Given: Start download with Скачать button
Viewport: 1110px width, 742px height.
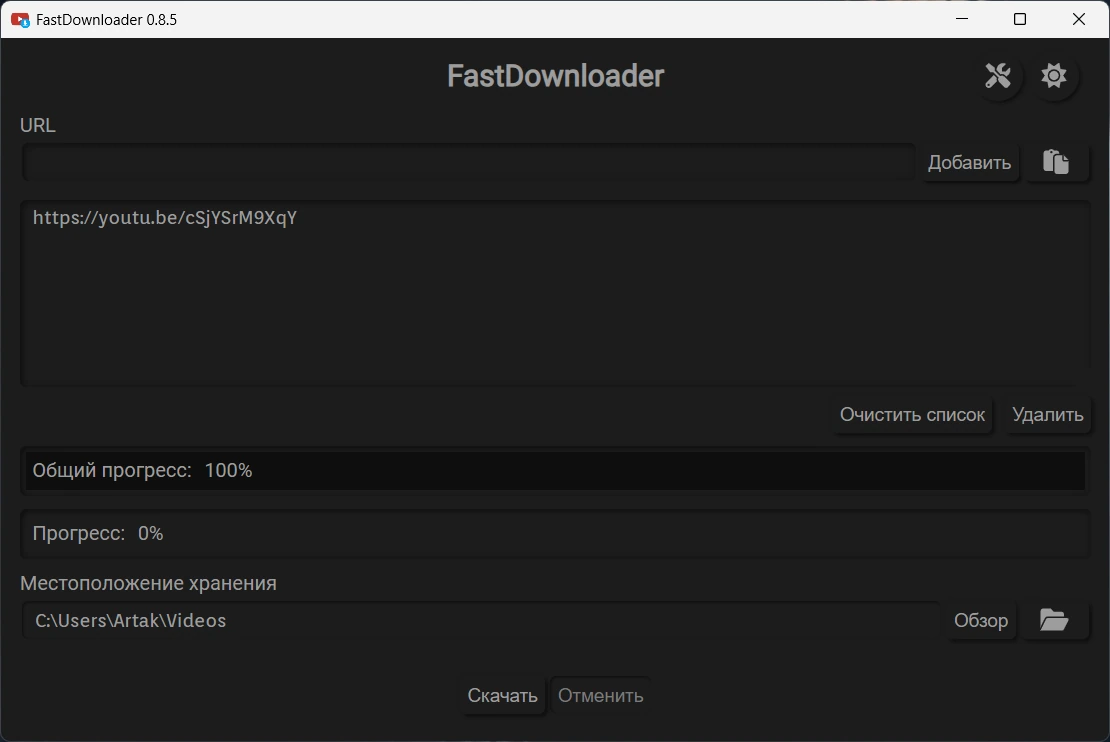Looking at the screenshot, I should pos(502,695).
